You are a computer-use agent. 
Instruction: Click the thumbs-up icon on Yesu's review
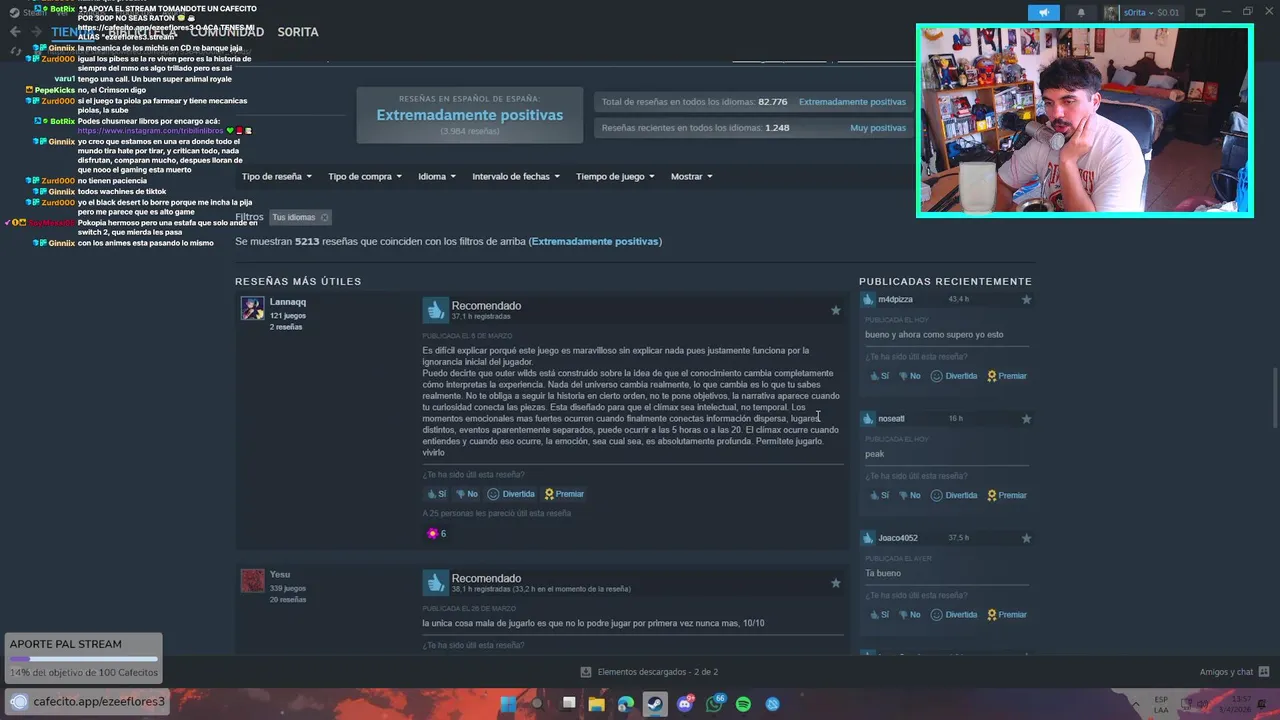[x=435, y=582]
